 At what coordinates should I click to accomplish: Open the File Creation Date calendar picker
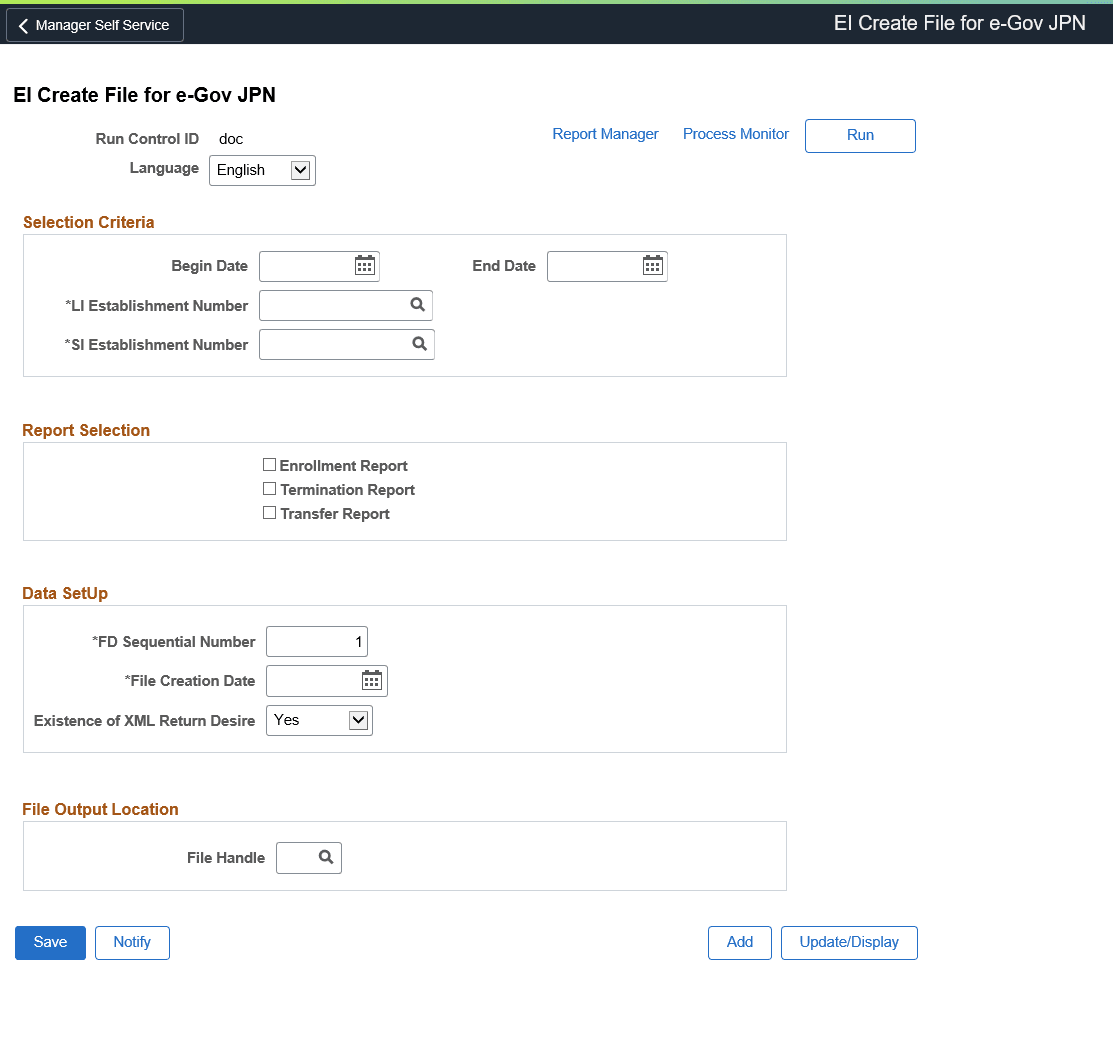click(371, 680)
